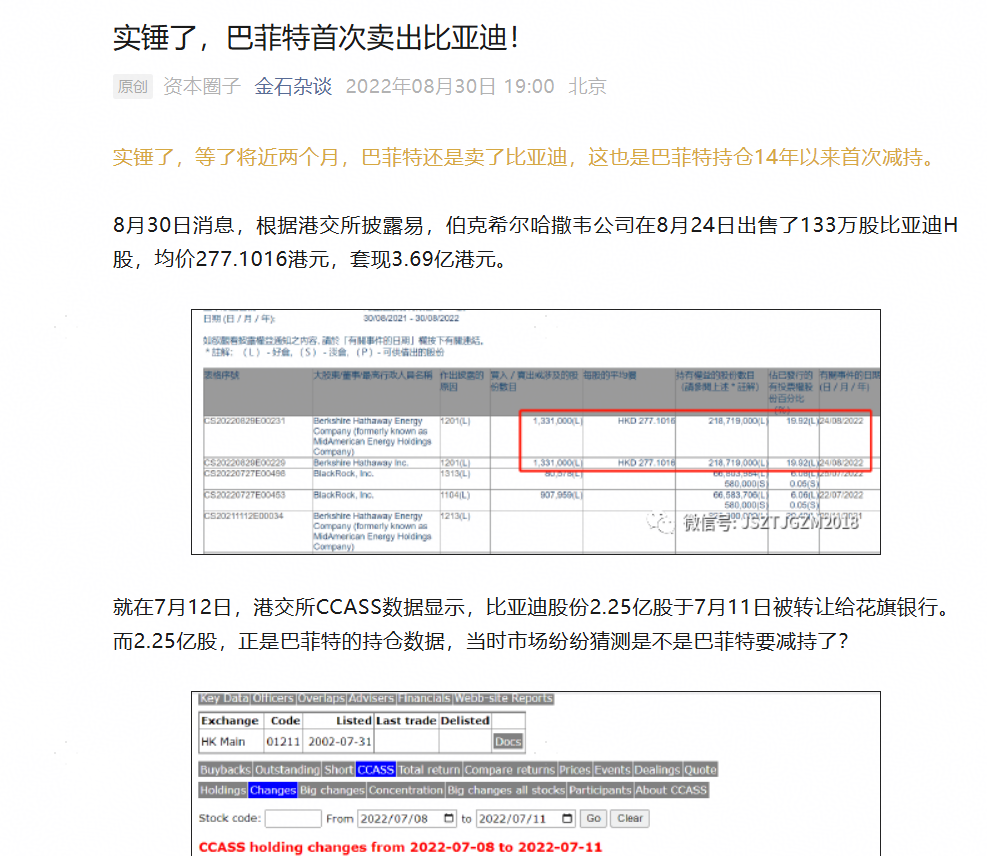Screen dimensions: 987x856
Task: Click the Docs button in exchange table
Action: pyautogui.click(x=508, y=741)
